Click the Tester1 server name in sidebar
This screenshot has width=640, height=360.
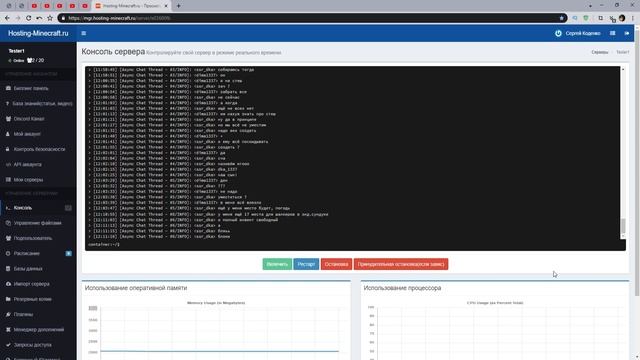point(17,51)
